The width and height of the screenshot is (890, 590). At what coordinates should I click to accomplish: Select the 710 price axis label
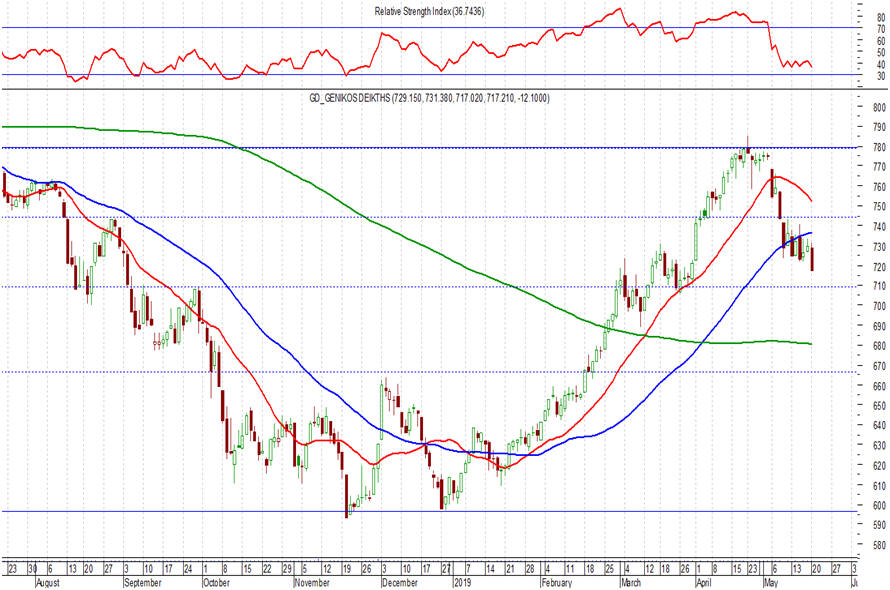tap(880, 286)
